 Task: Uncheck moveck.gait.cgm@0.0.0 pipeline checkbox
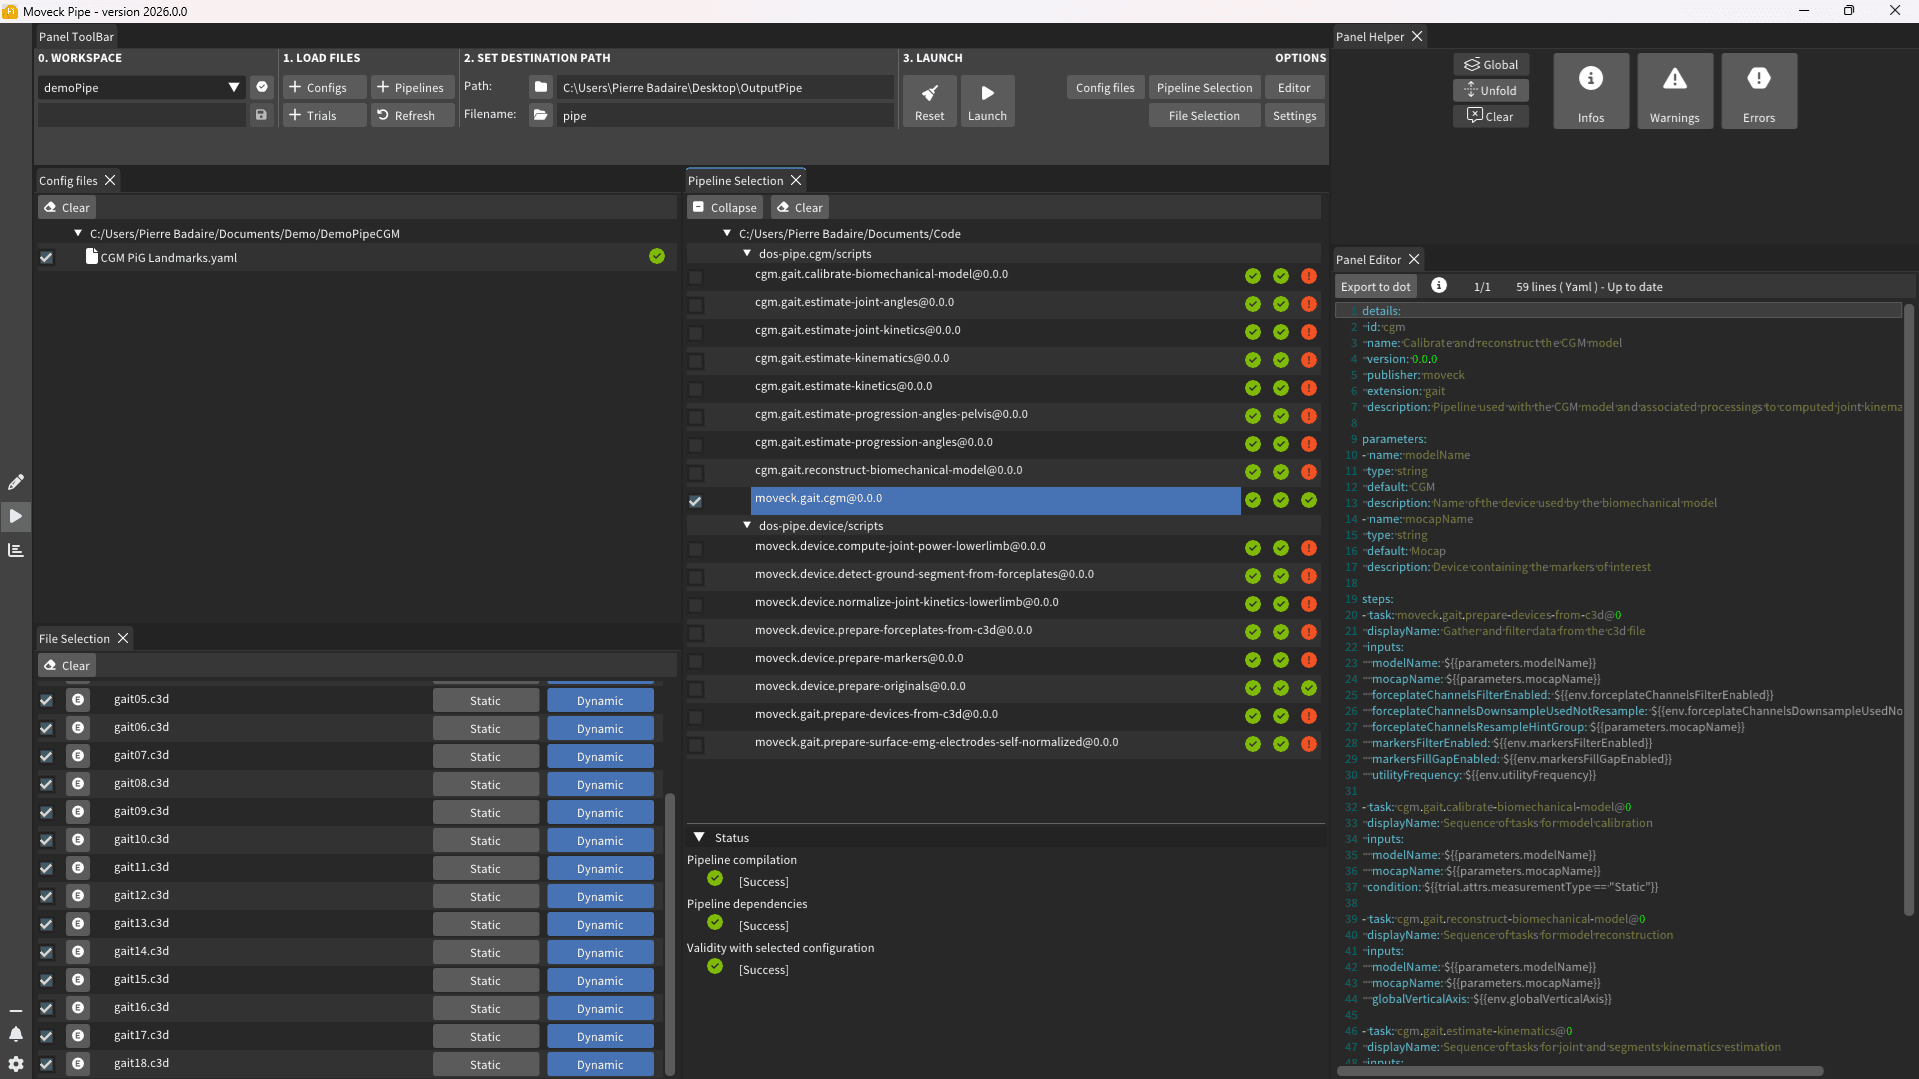[696, 501]
